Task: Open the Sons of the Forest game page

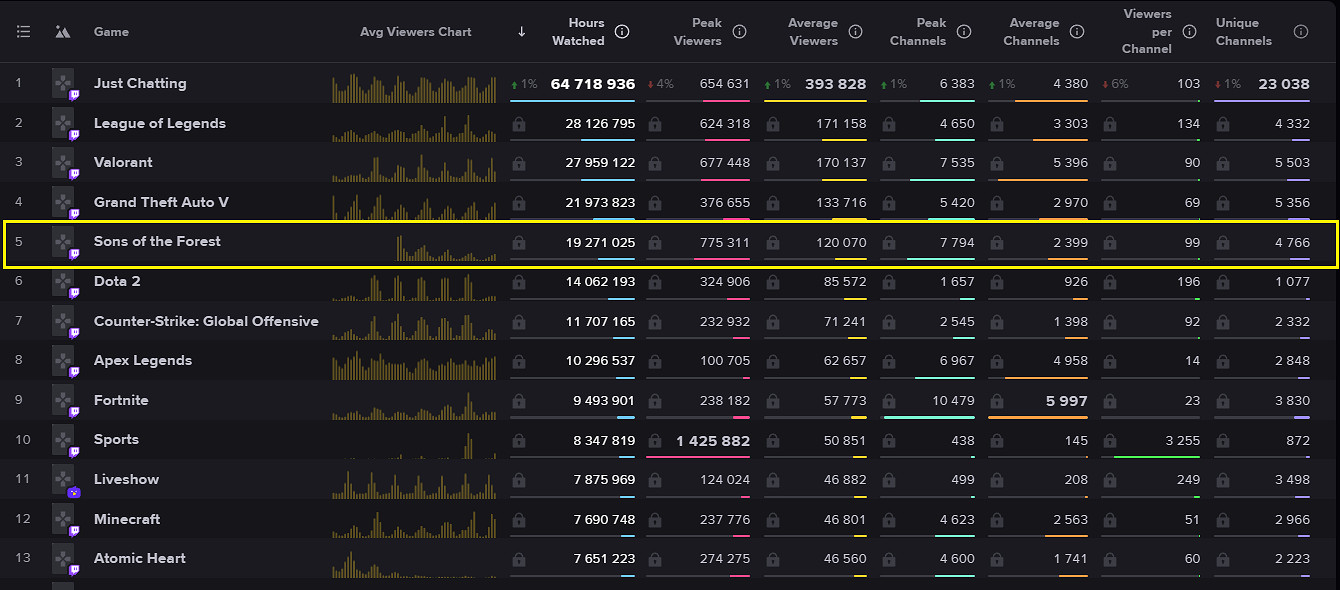Action: (x=157, y=241)
